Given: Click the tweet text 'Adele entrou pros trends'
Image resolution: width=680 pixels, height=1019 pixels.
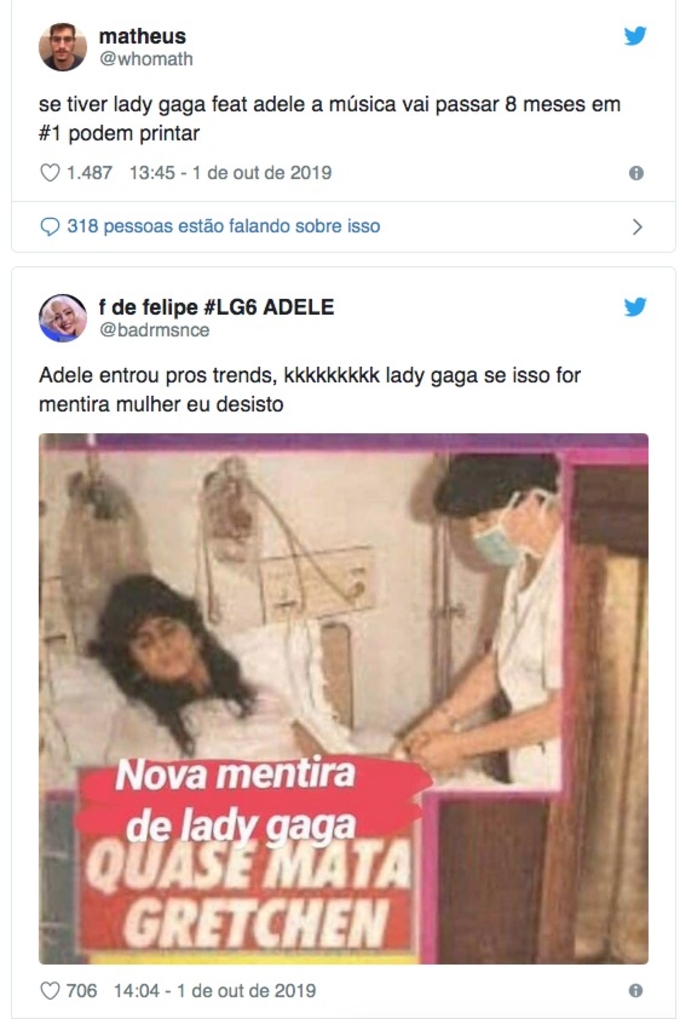Looking at the screenshot, I should click(309, 389).
